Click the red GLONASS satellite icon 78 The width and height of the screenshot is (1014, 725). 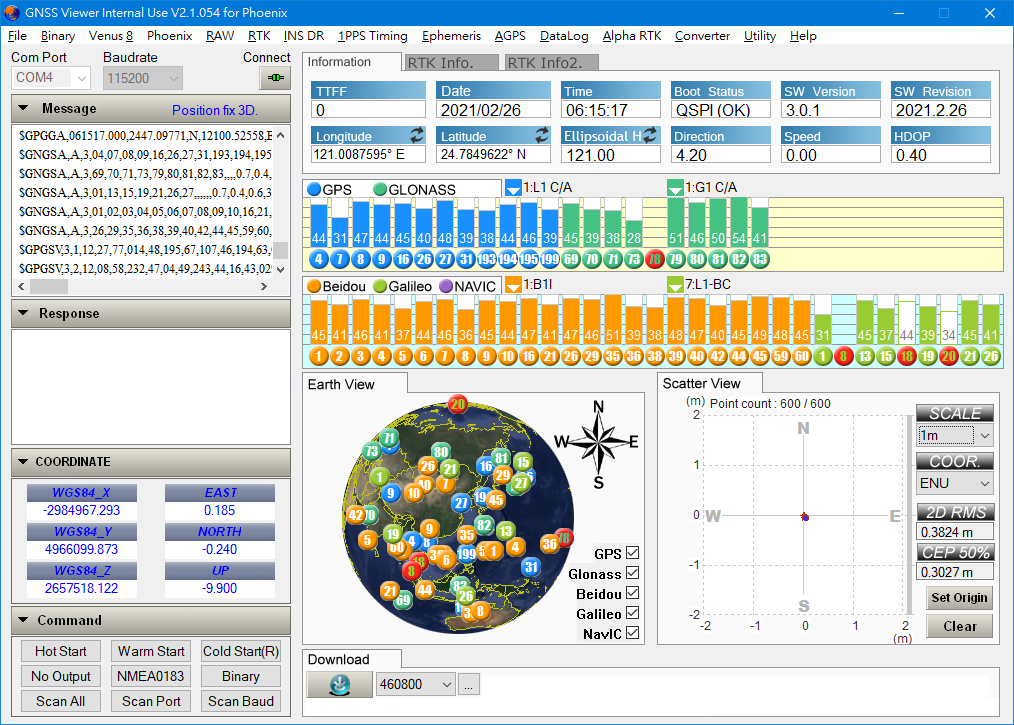pyautogui.click(x=654, y=259)
